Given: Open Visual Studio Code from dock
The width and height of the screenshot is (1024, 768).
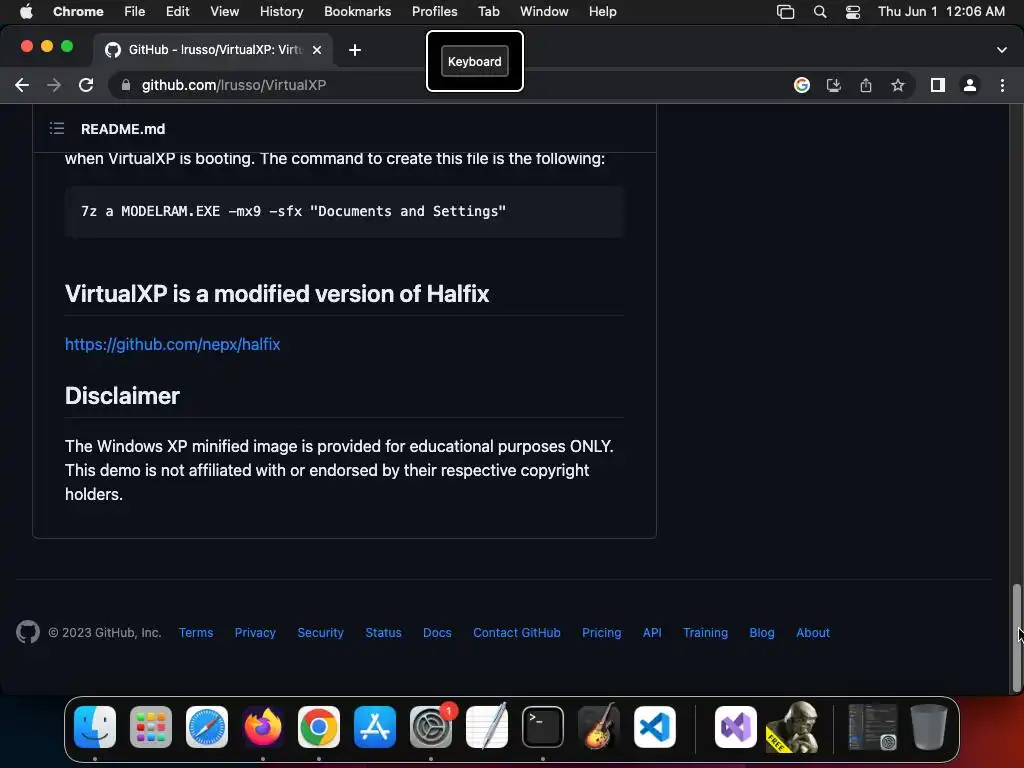Looking at the screenshot, I should point(654,727).
